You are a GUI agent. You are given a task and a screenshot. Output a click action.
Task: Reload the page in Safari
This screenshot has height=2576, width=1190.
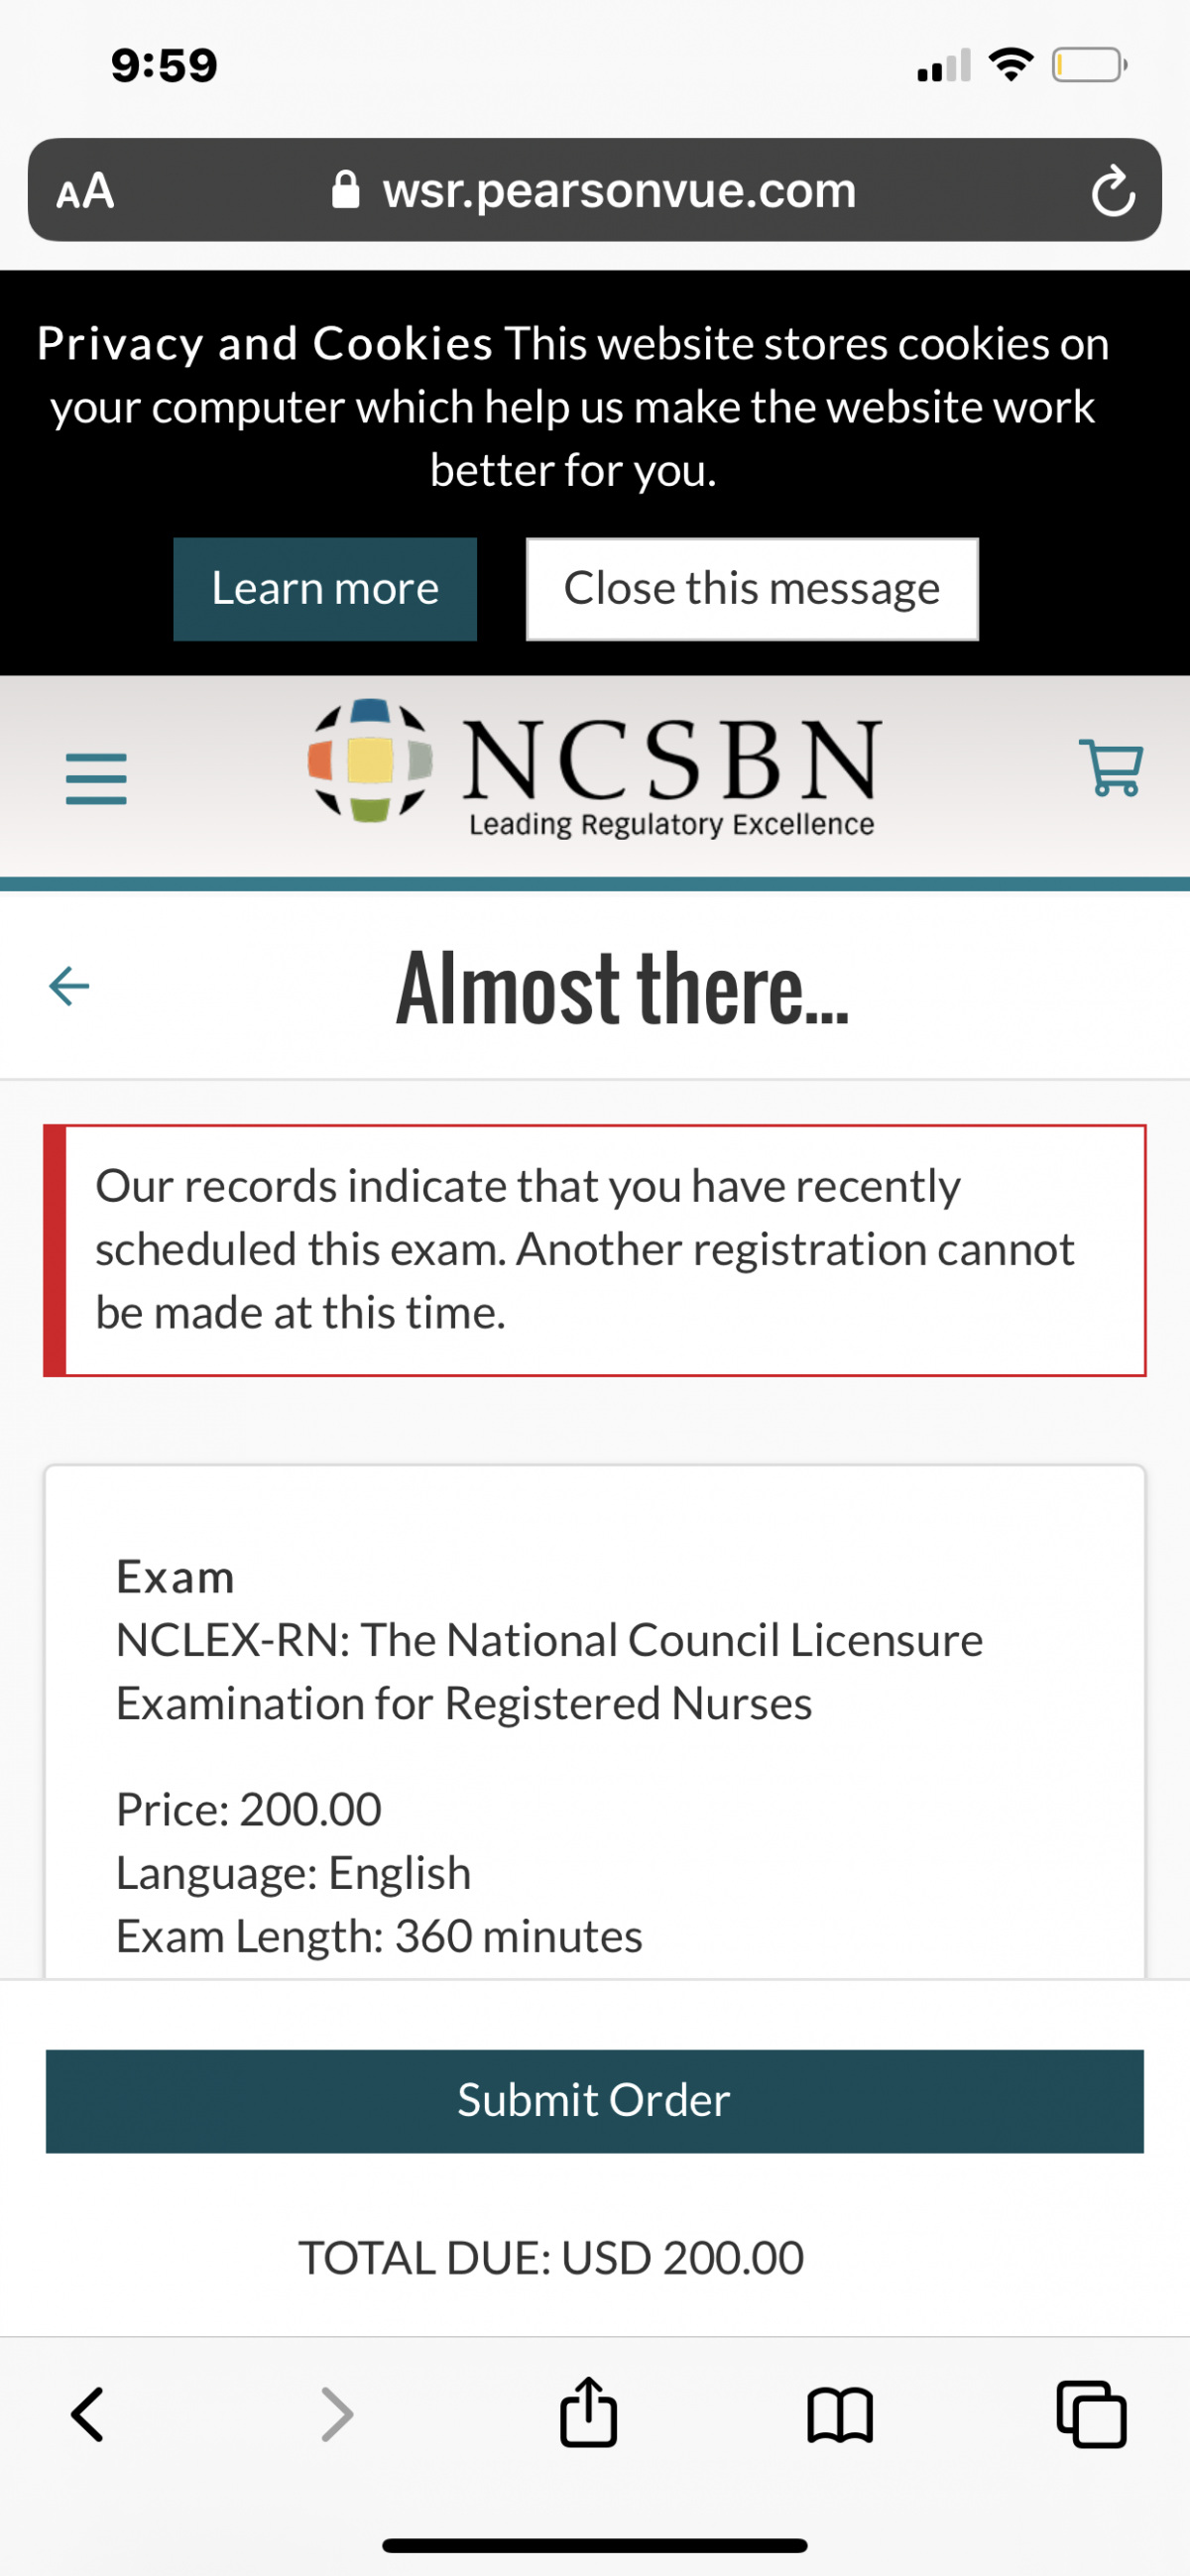click(x=1112, y=191)
